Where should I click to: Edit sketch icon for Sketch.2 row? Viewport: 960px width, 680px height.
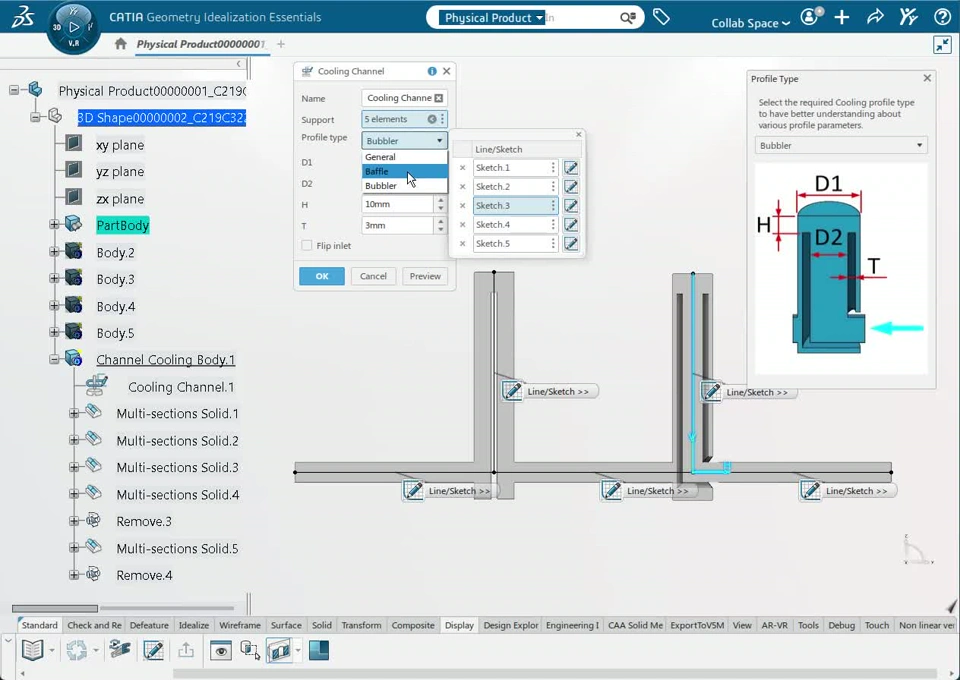tap(571, 187)
